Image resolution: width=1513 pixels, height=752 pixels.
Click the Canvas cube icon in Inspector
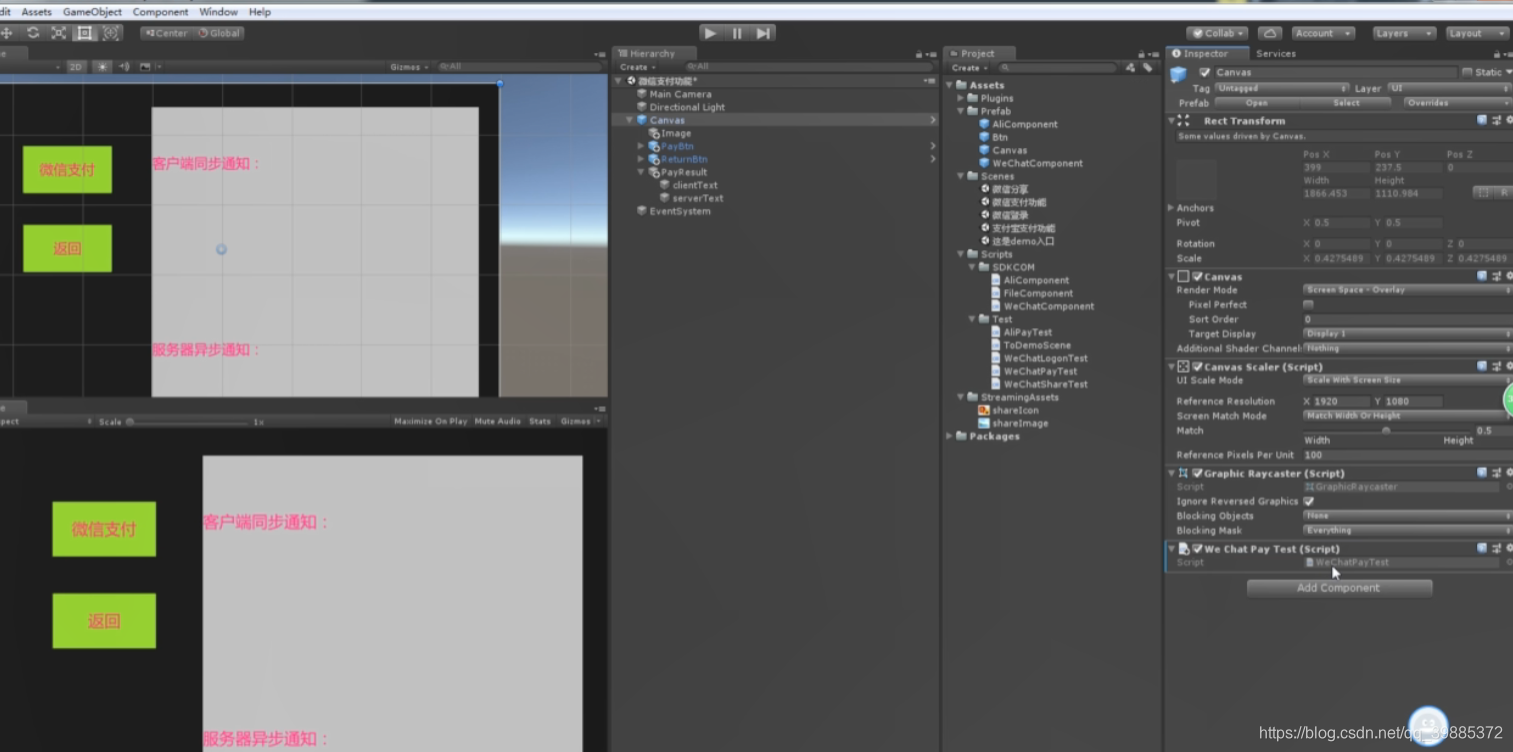pos(1179,74)
